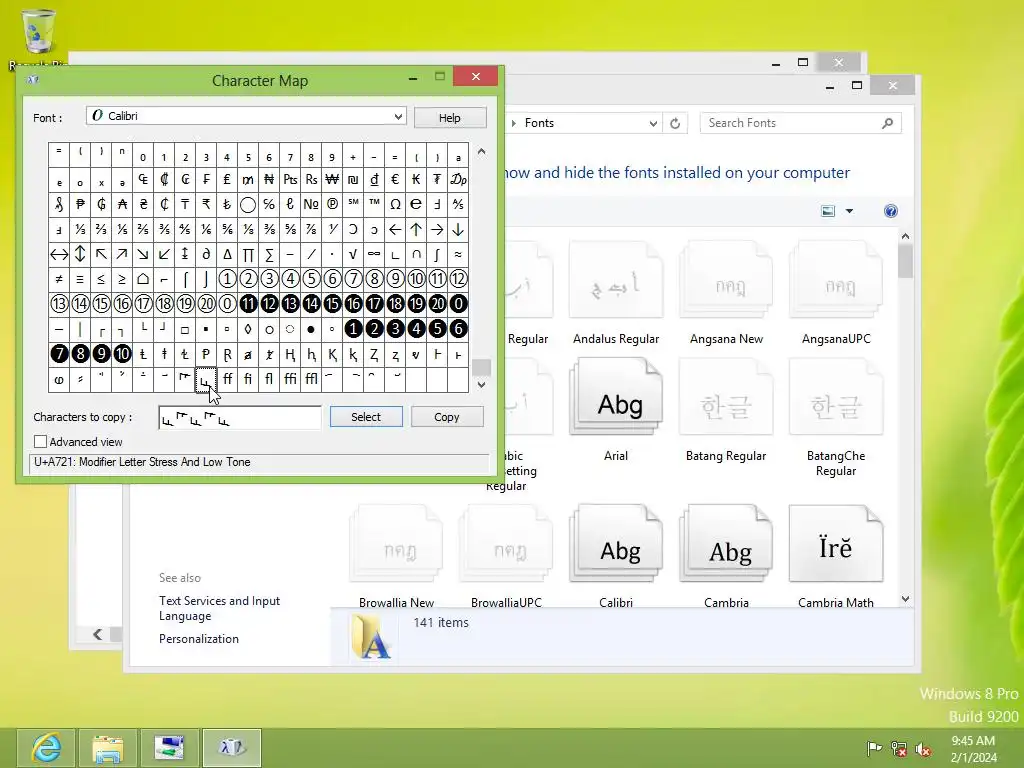Open the Cambria Math font thumbnail

click(x=836, y=543)
